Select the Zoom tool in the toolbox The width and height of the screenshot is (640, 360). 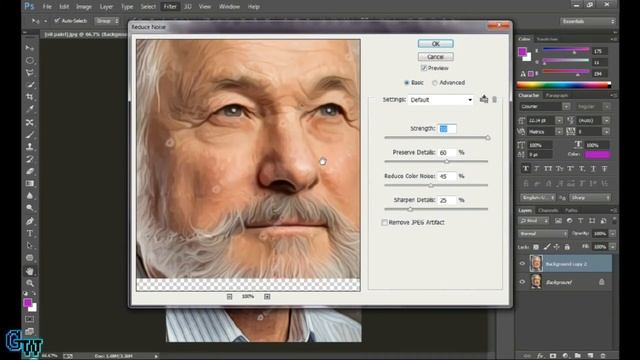pyautogui.click(x=29, y=283)
